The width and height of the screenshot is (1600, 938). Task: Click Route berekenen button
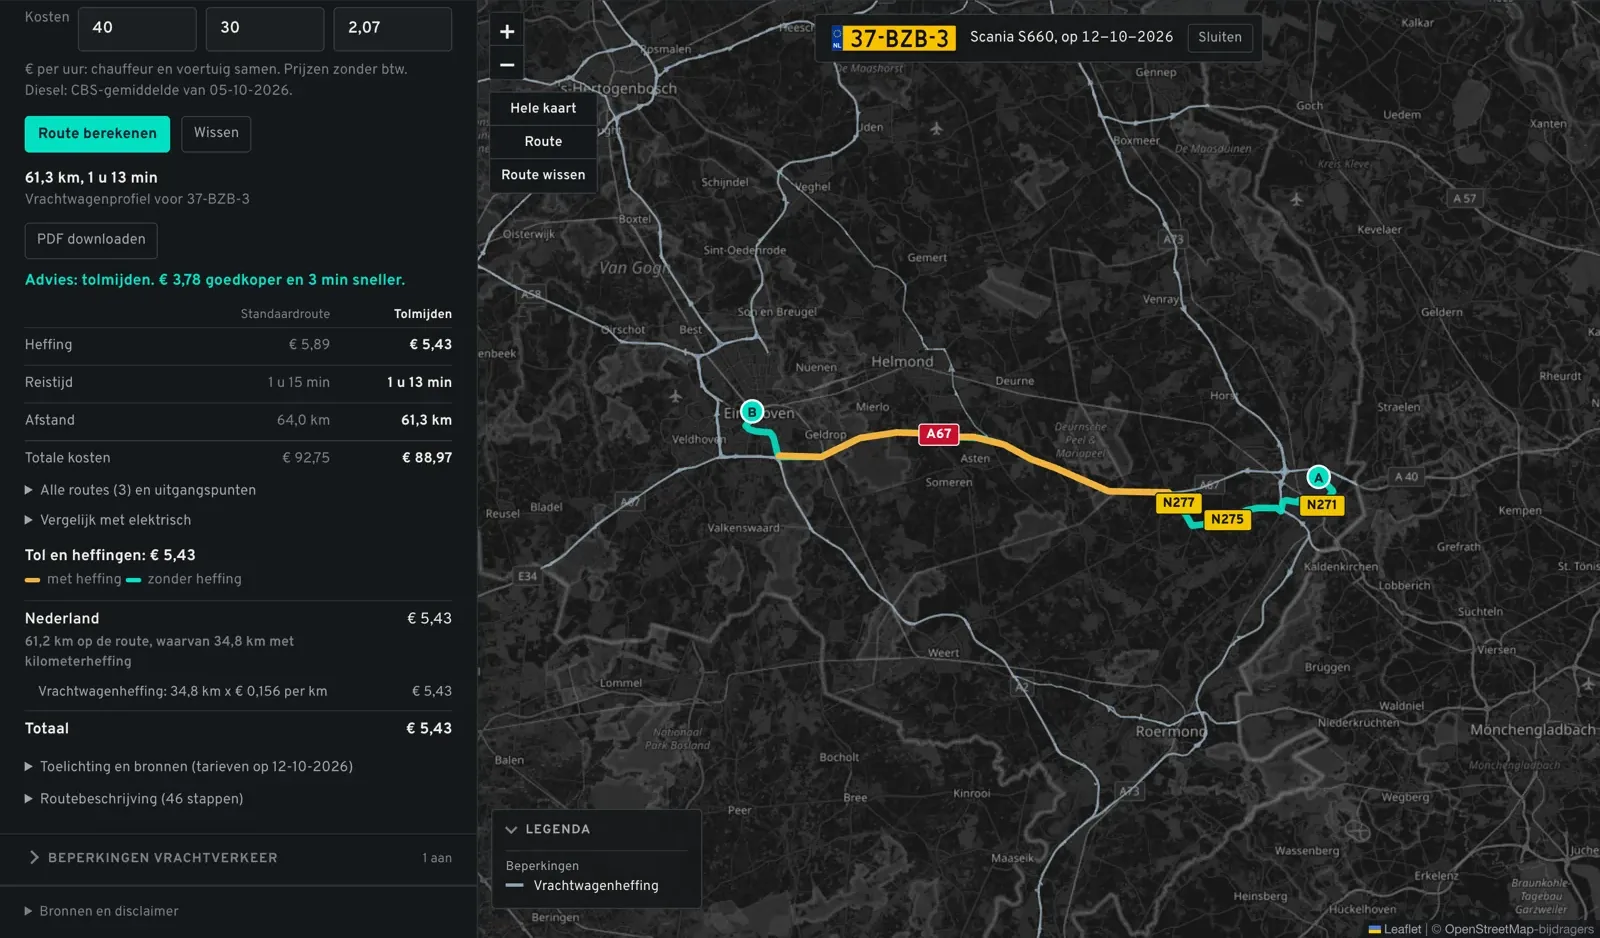[x=97, y=134]
